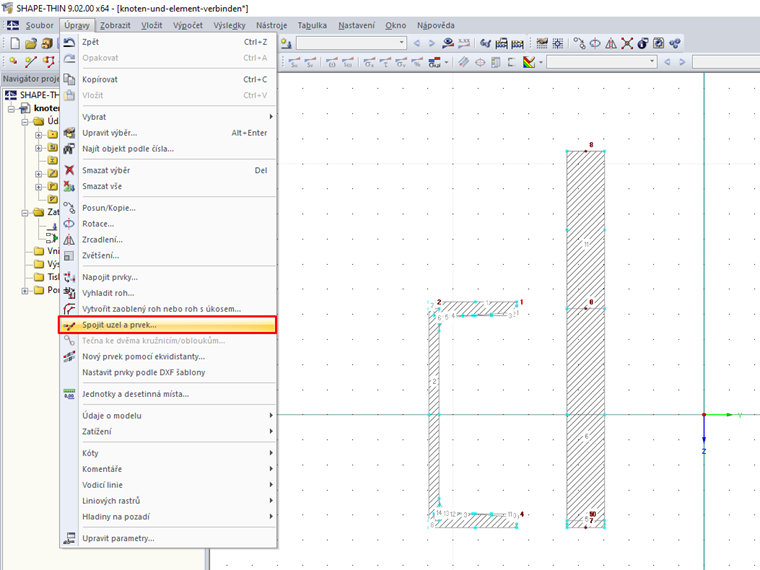Expand the Zatížení submenu
Viewport: 760px width, 570px height.
tap(176, 431)
